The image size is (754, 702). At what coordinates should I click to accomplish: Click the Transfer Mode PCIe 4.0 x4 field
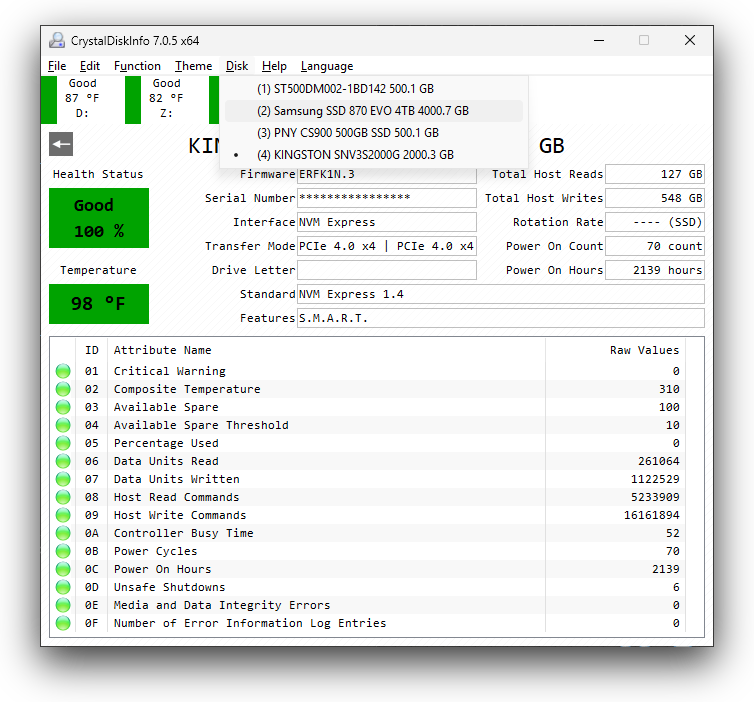click(x=387, y=246)
